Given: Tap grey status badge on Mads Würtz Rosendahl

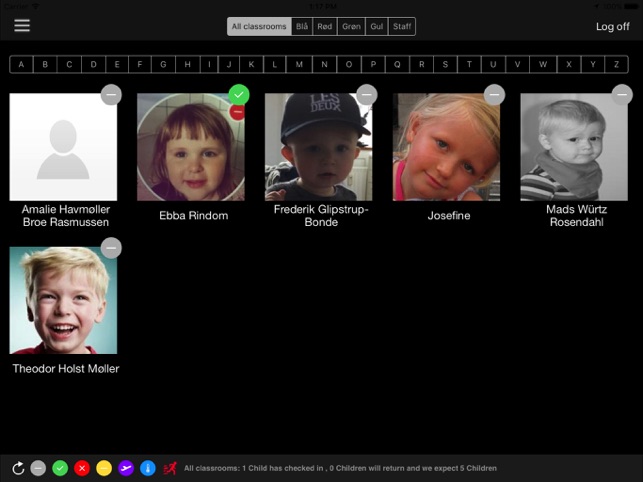Looking at the screenshot, I should (622, 95).
